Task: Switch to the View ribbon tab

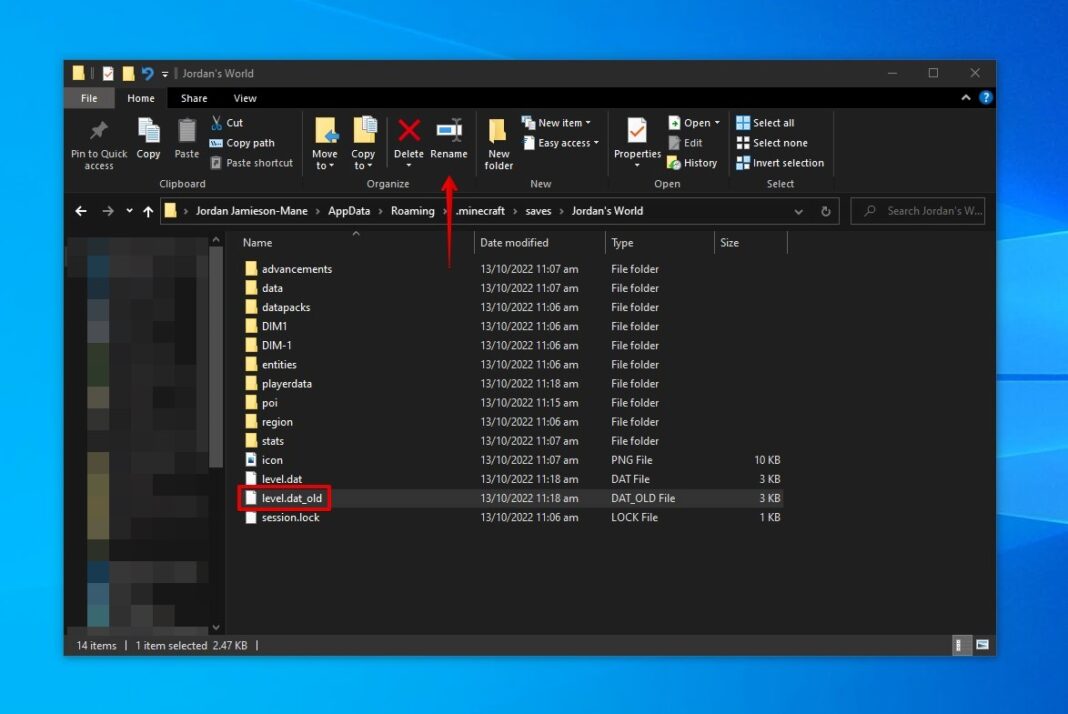Action: 245,97
